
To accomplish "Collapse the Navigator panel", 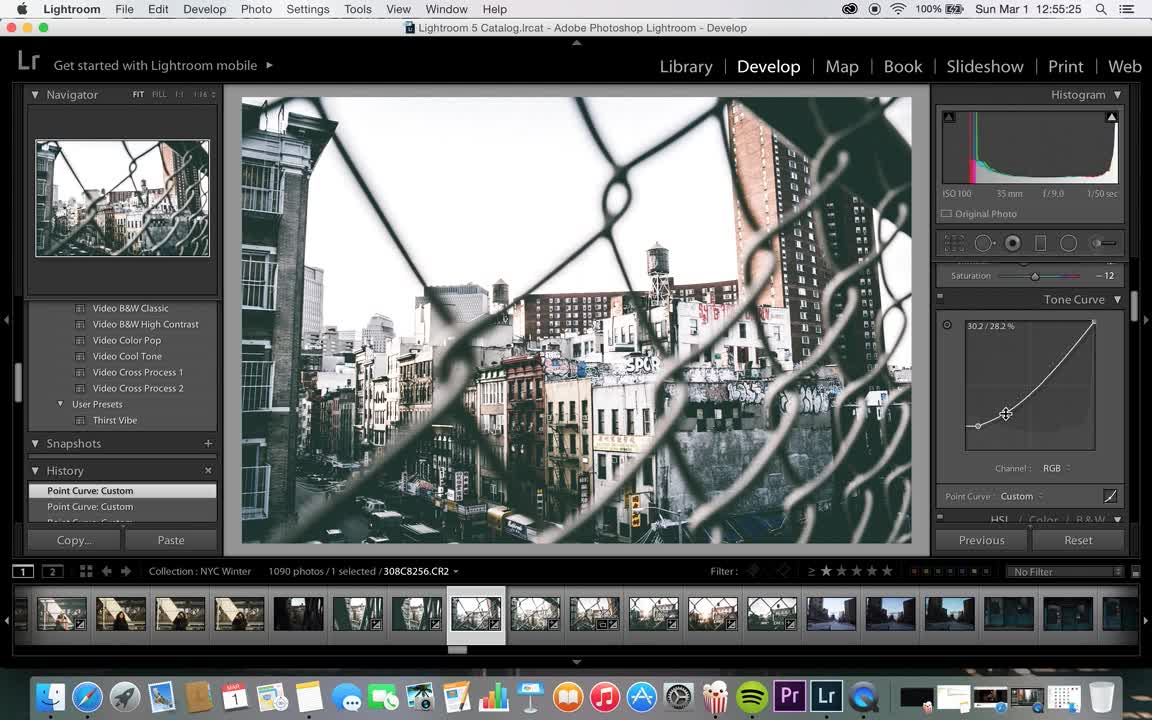I will click(35, 95).
